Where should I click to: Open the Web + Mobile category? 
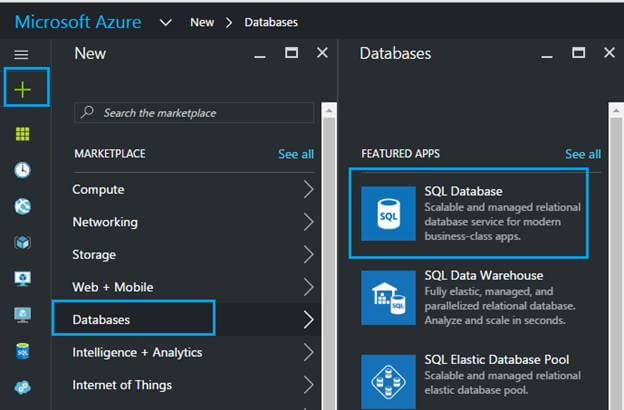click(x=113, y=287)
